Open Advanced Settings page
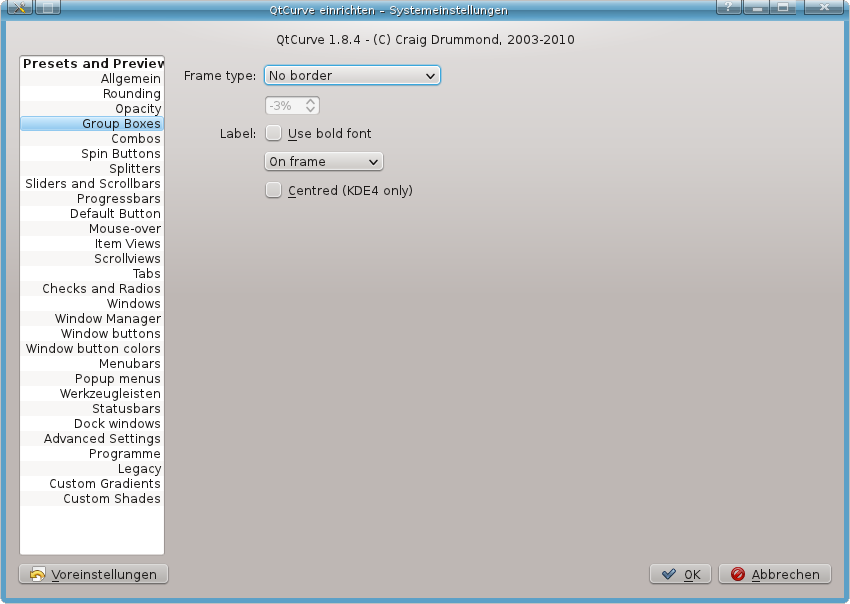This screenshot has width=850, height=604. point(92,439)
